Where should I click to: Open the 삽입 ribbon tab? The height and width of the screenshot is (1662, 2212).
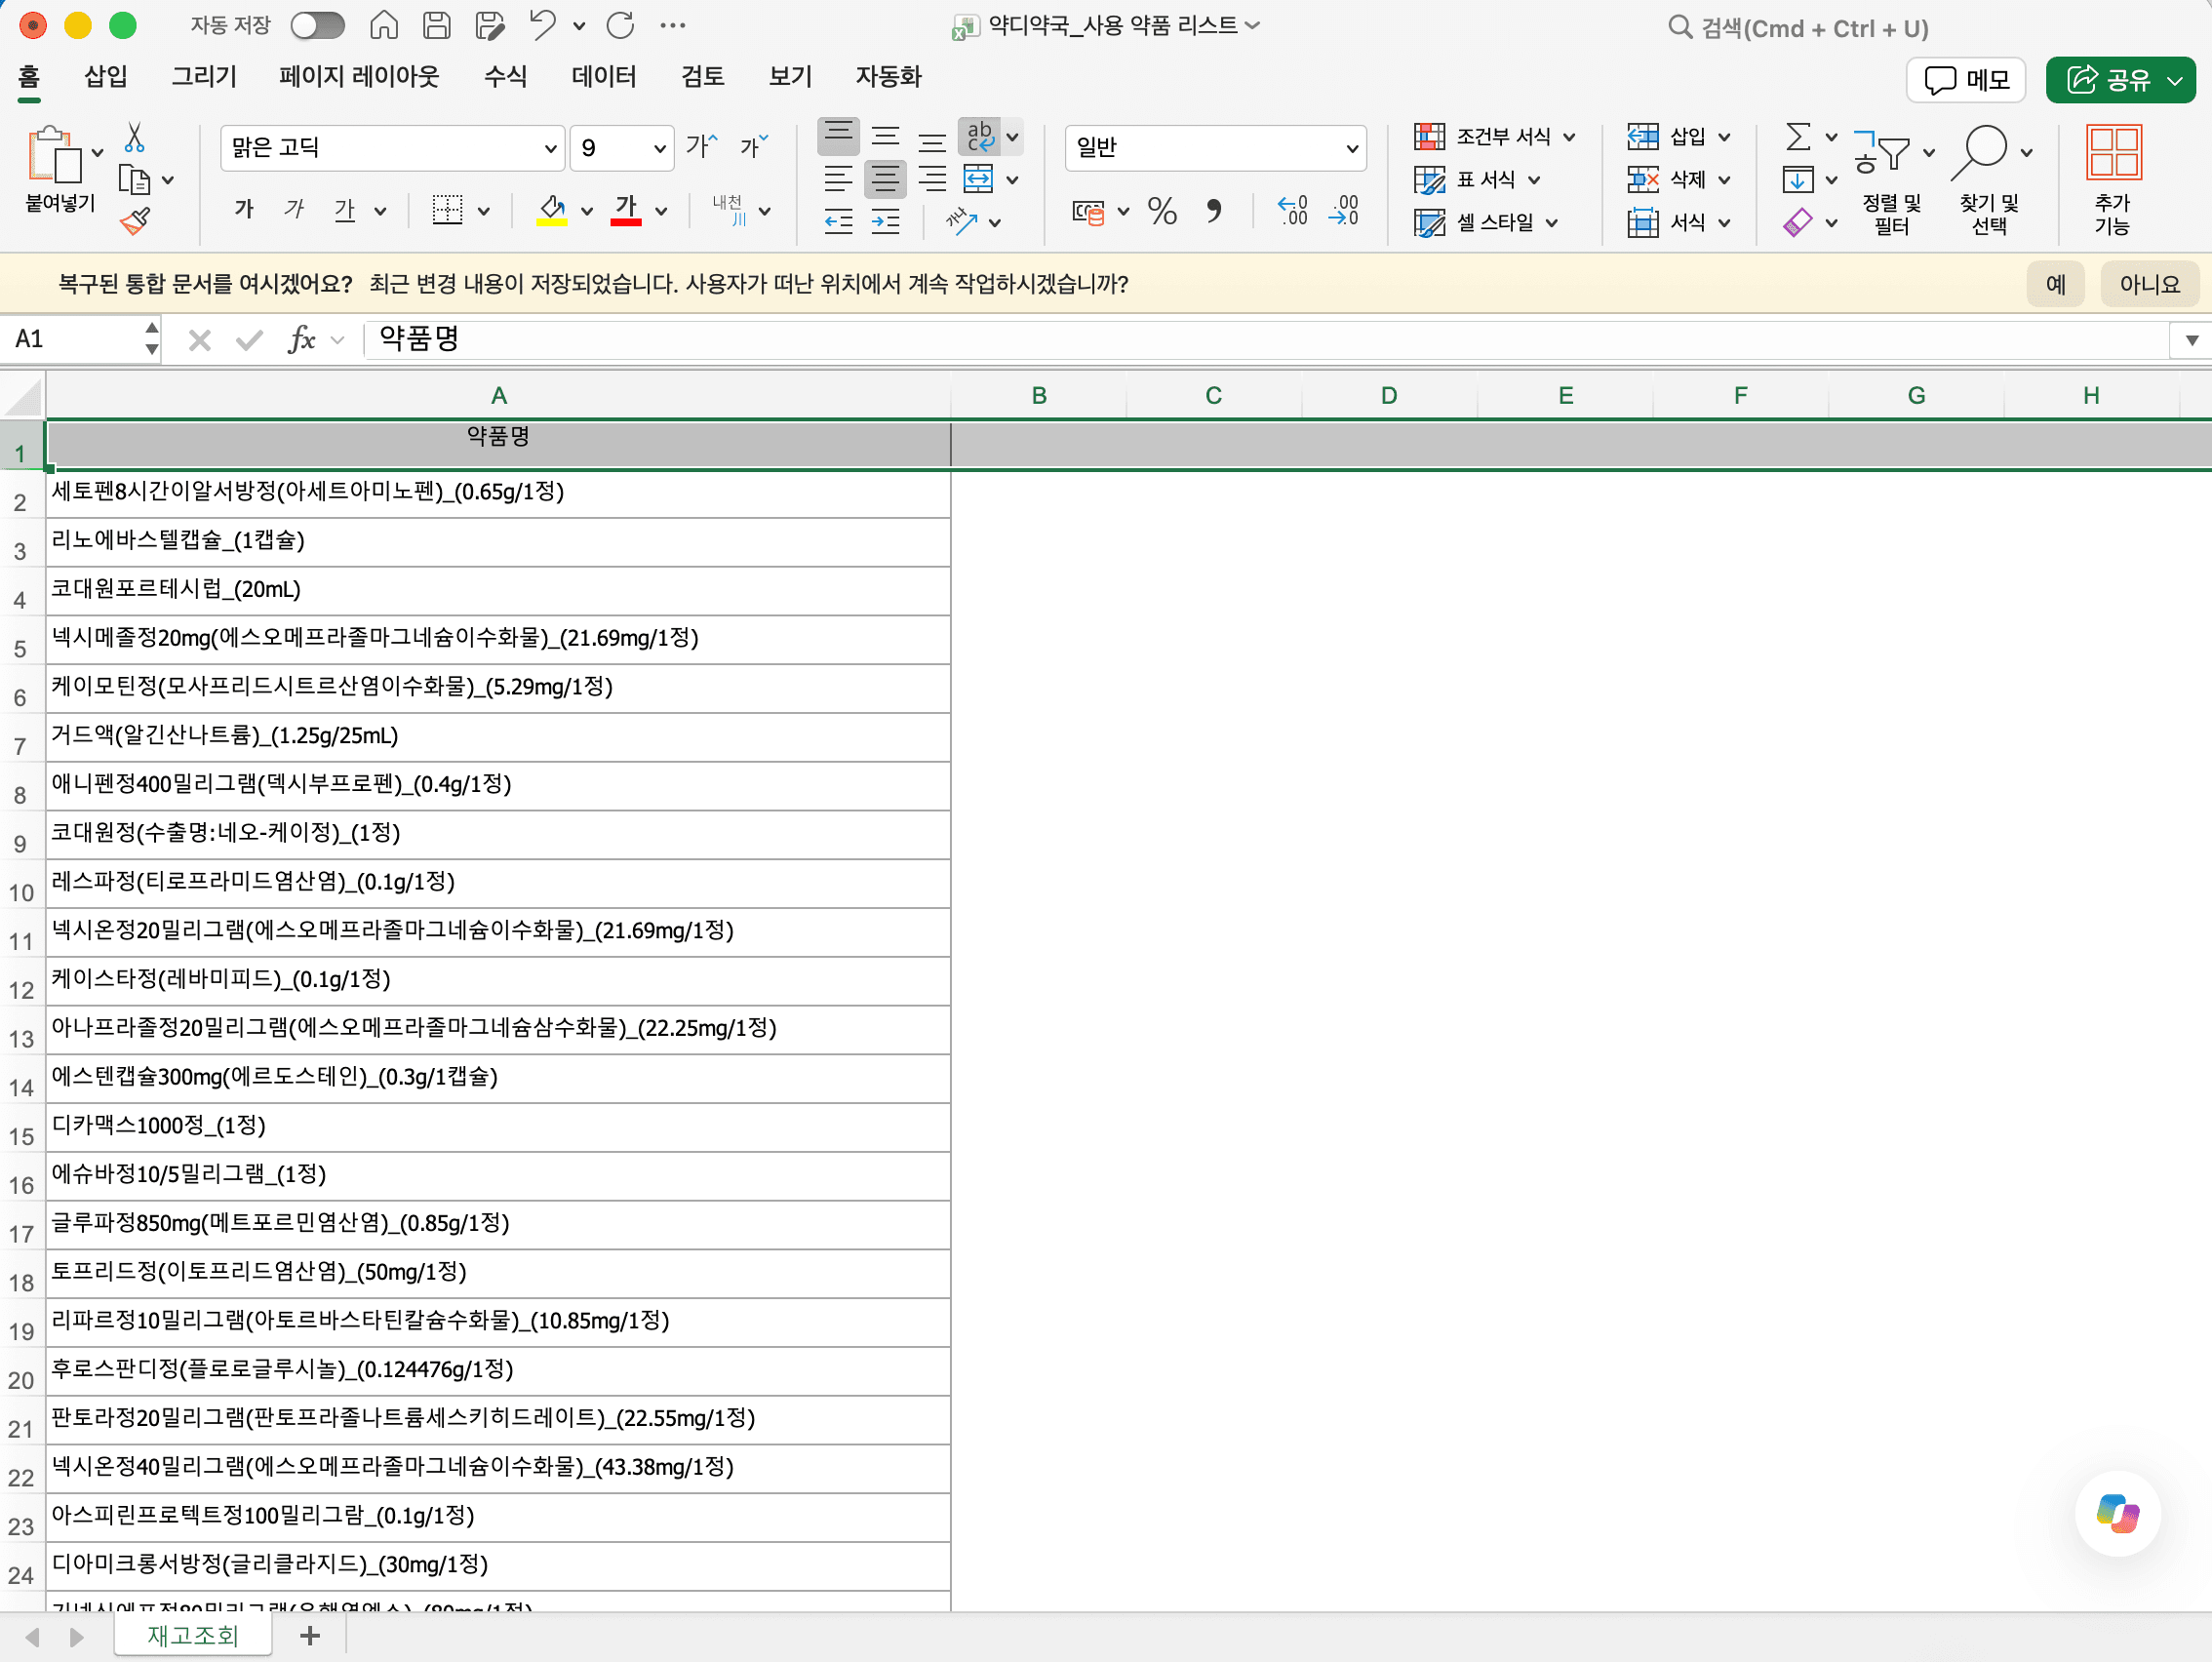pos(106,76)
